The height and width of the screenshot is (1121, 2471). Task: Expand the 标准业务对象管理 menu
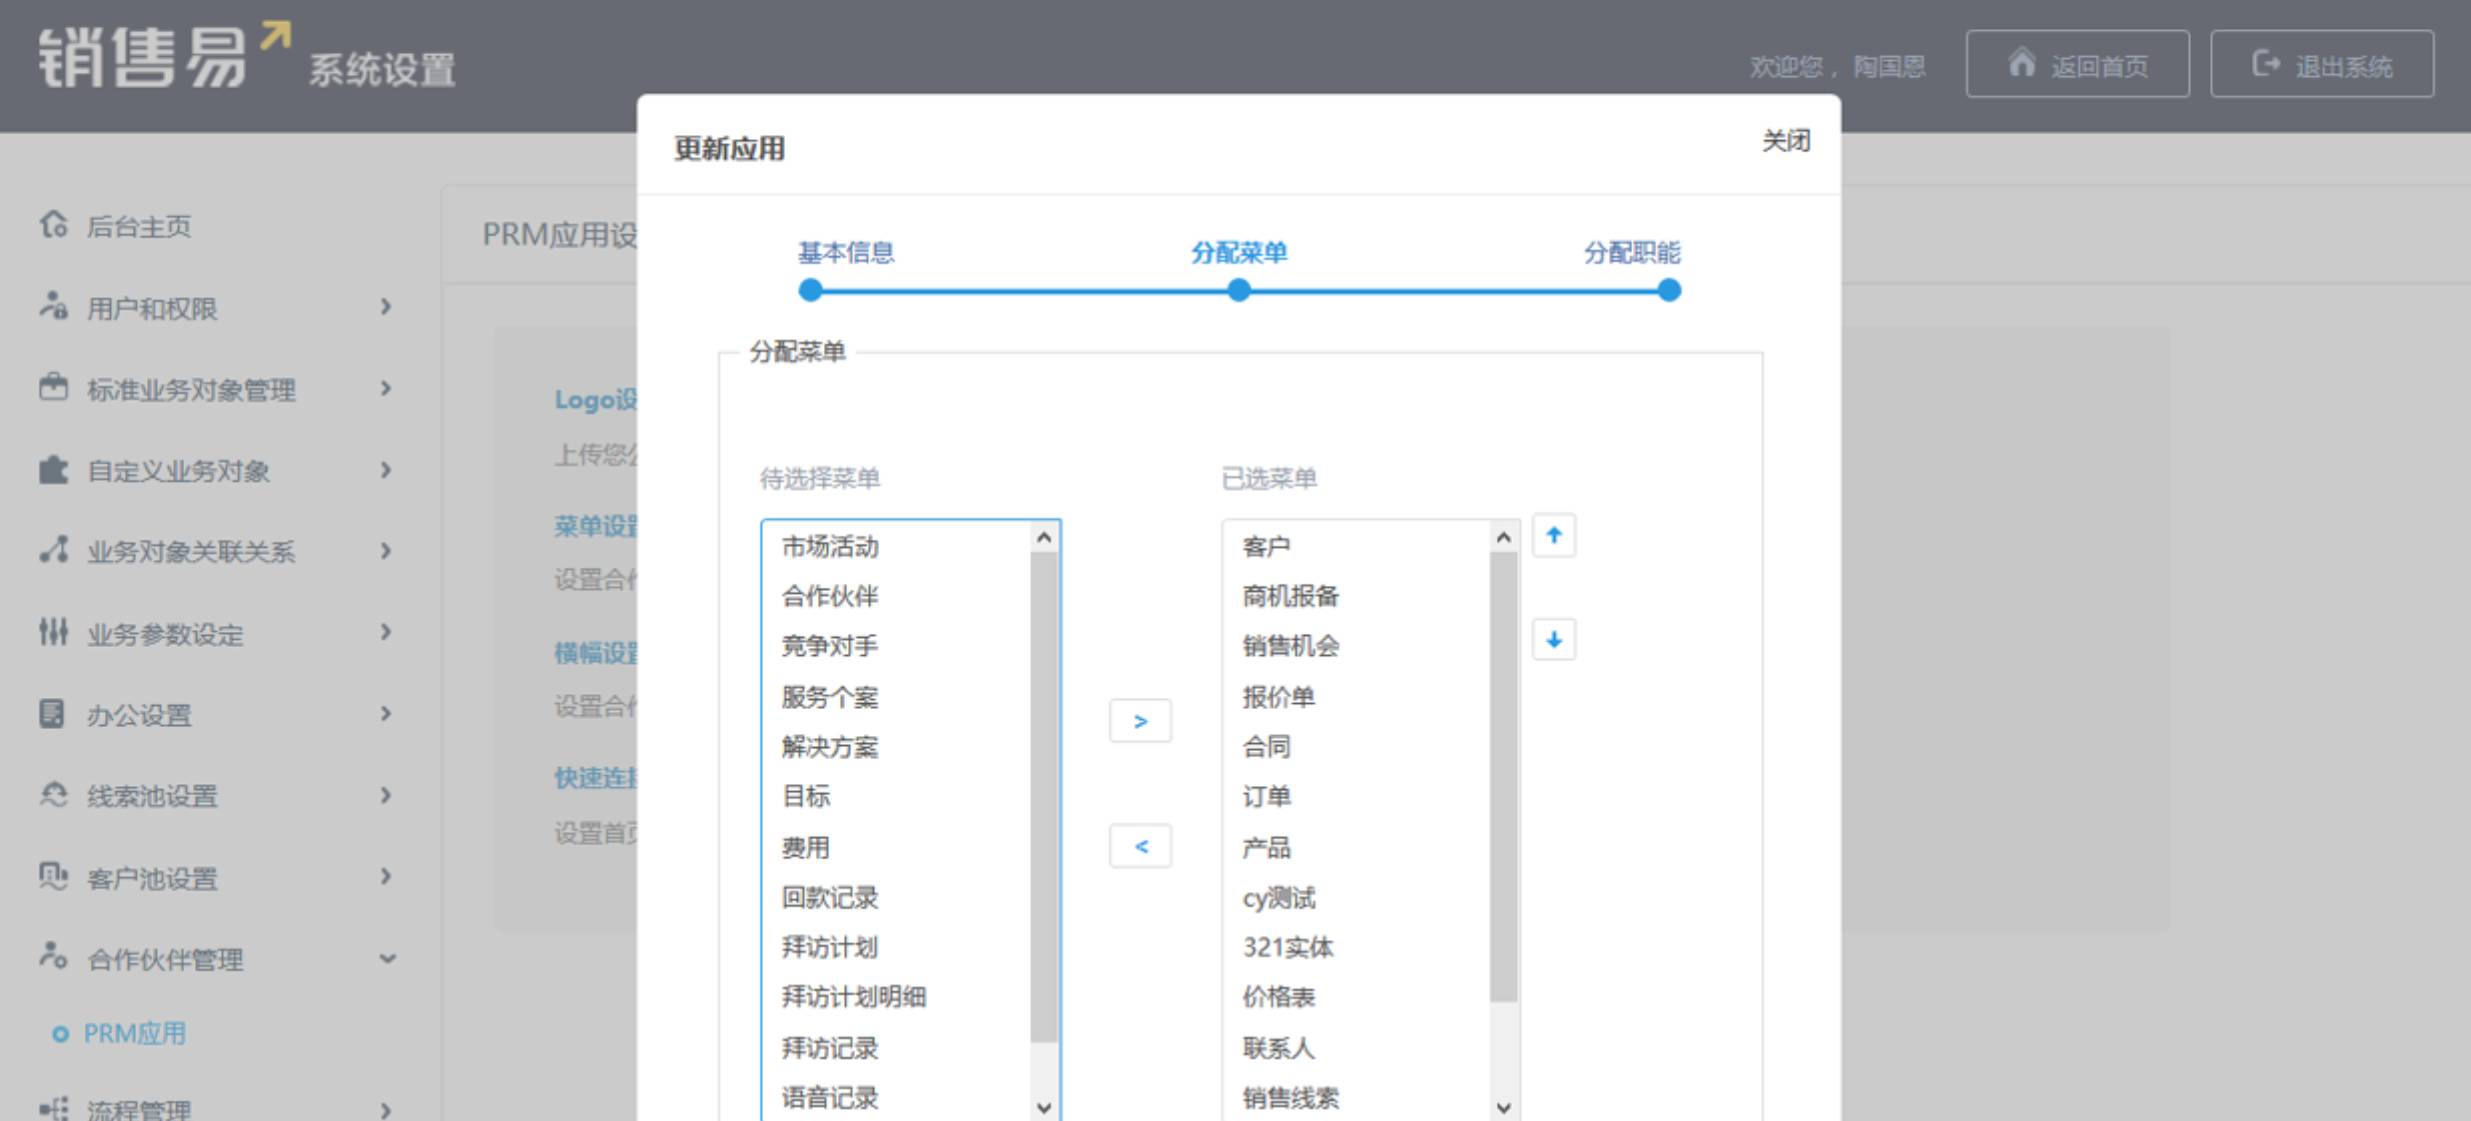[386, 388]
